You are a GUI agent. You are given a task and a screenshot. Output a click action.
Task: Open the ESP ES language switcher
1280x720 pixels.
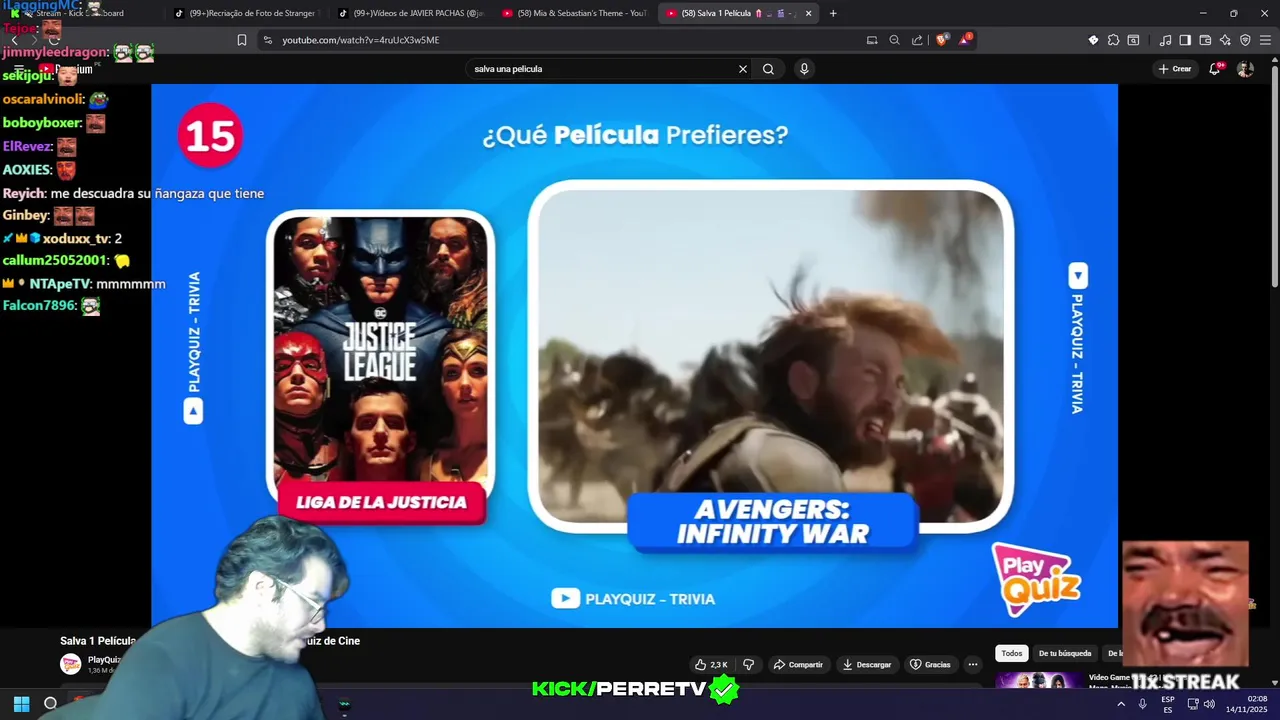[x=1168, y=704]
